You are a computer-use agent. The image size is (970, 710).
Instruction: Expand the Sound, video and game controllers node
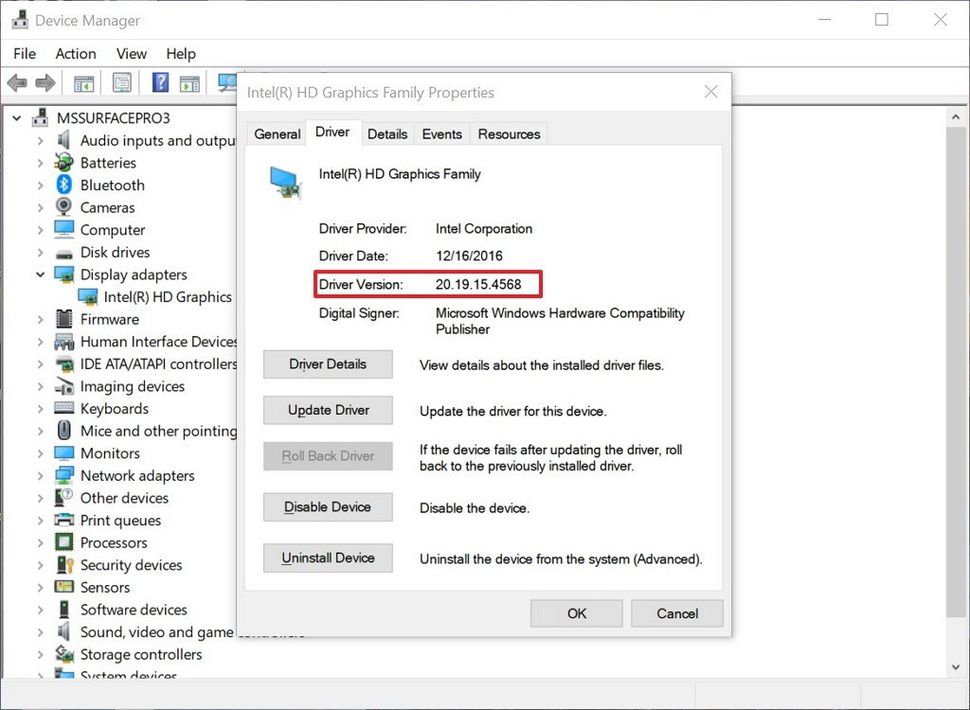(x=40, y=632)
